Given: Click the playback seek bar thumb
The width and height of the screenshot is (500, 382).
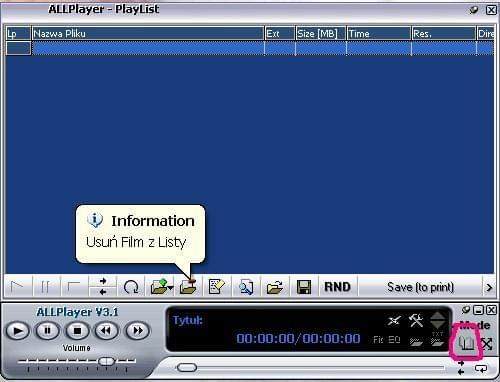Looking at the screenshot, I should [187, 368].
